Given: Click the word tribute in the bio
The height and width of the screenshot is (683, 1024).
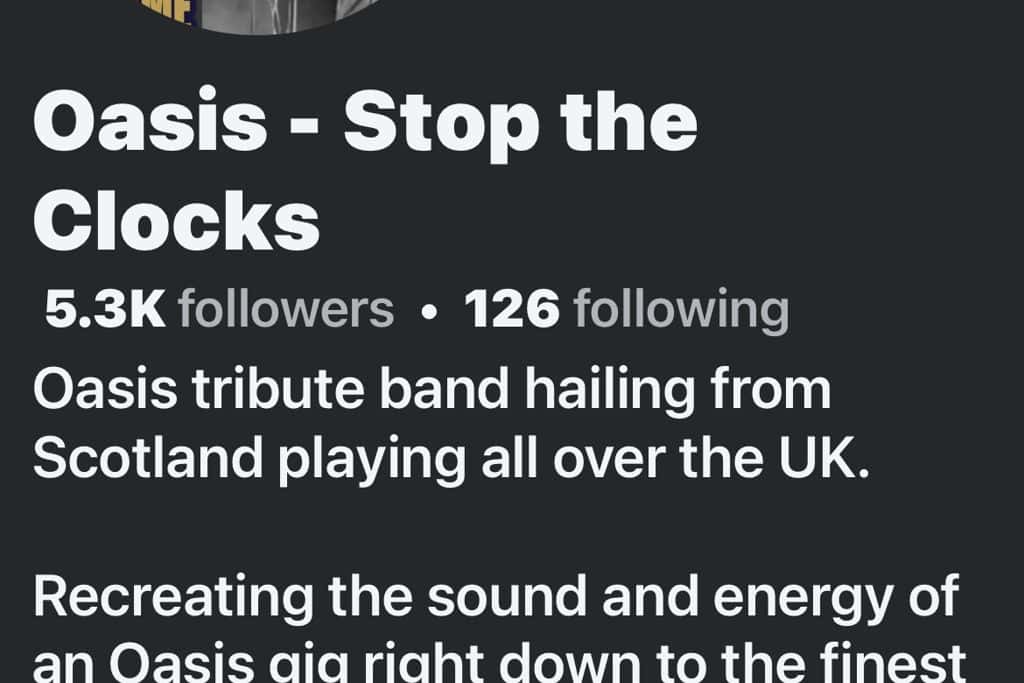Looking at the screenshot, I should (278, 389).
